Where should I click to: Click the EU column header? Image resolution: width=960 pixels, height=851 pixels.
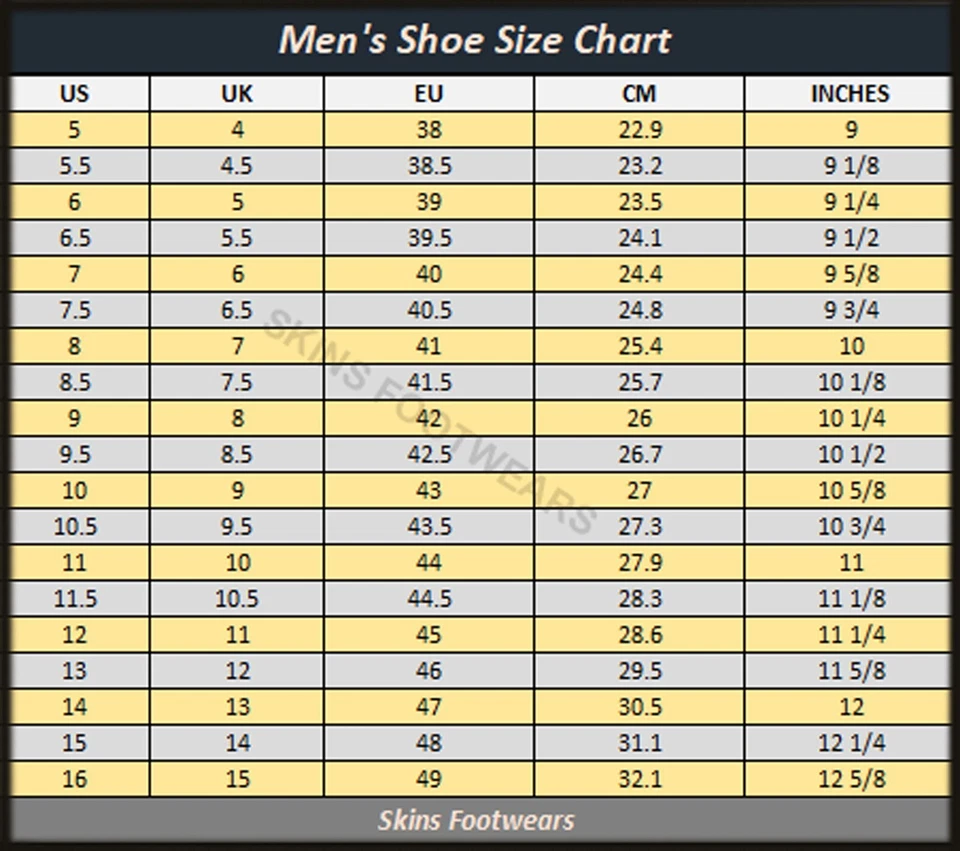(428, 94)
